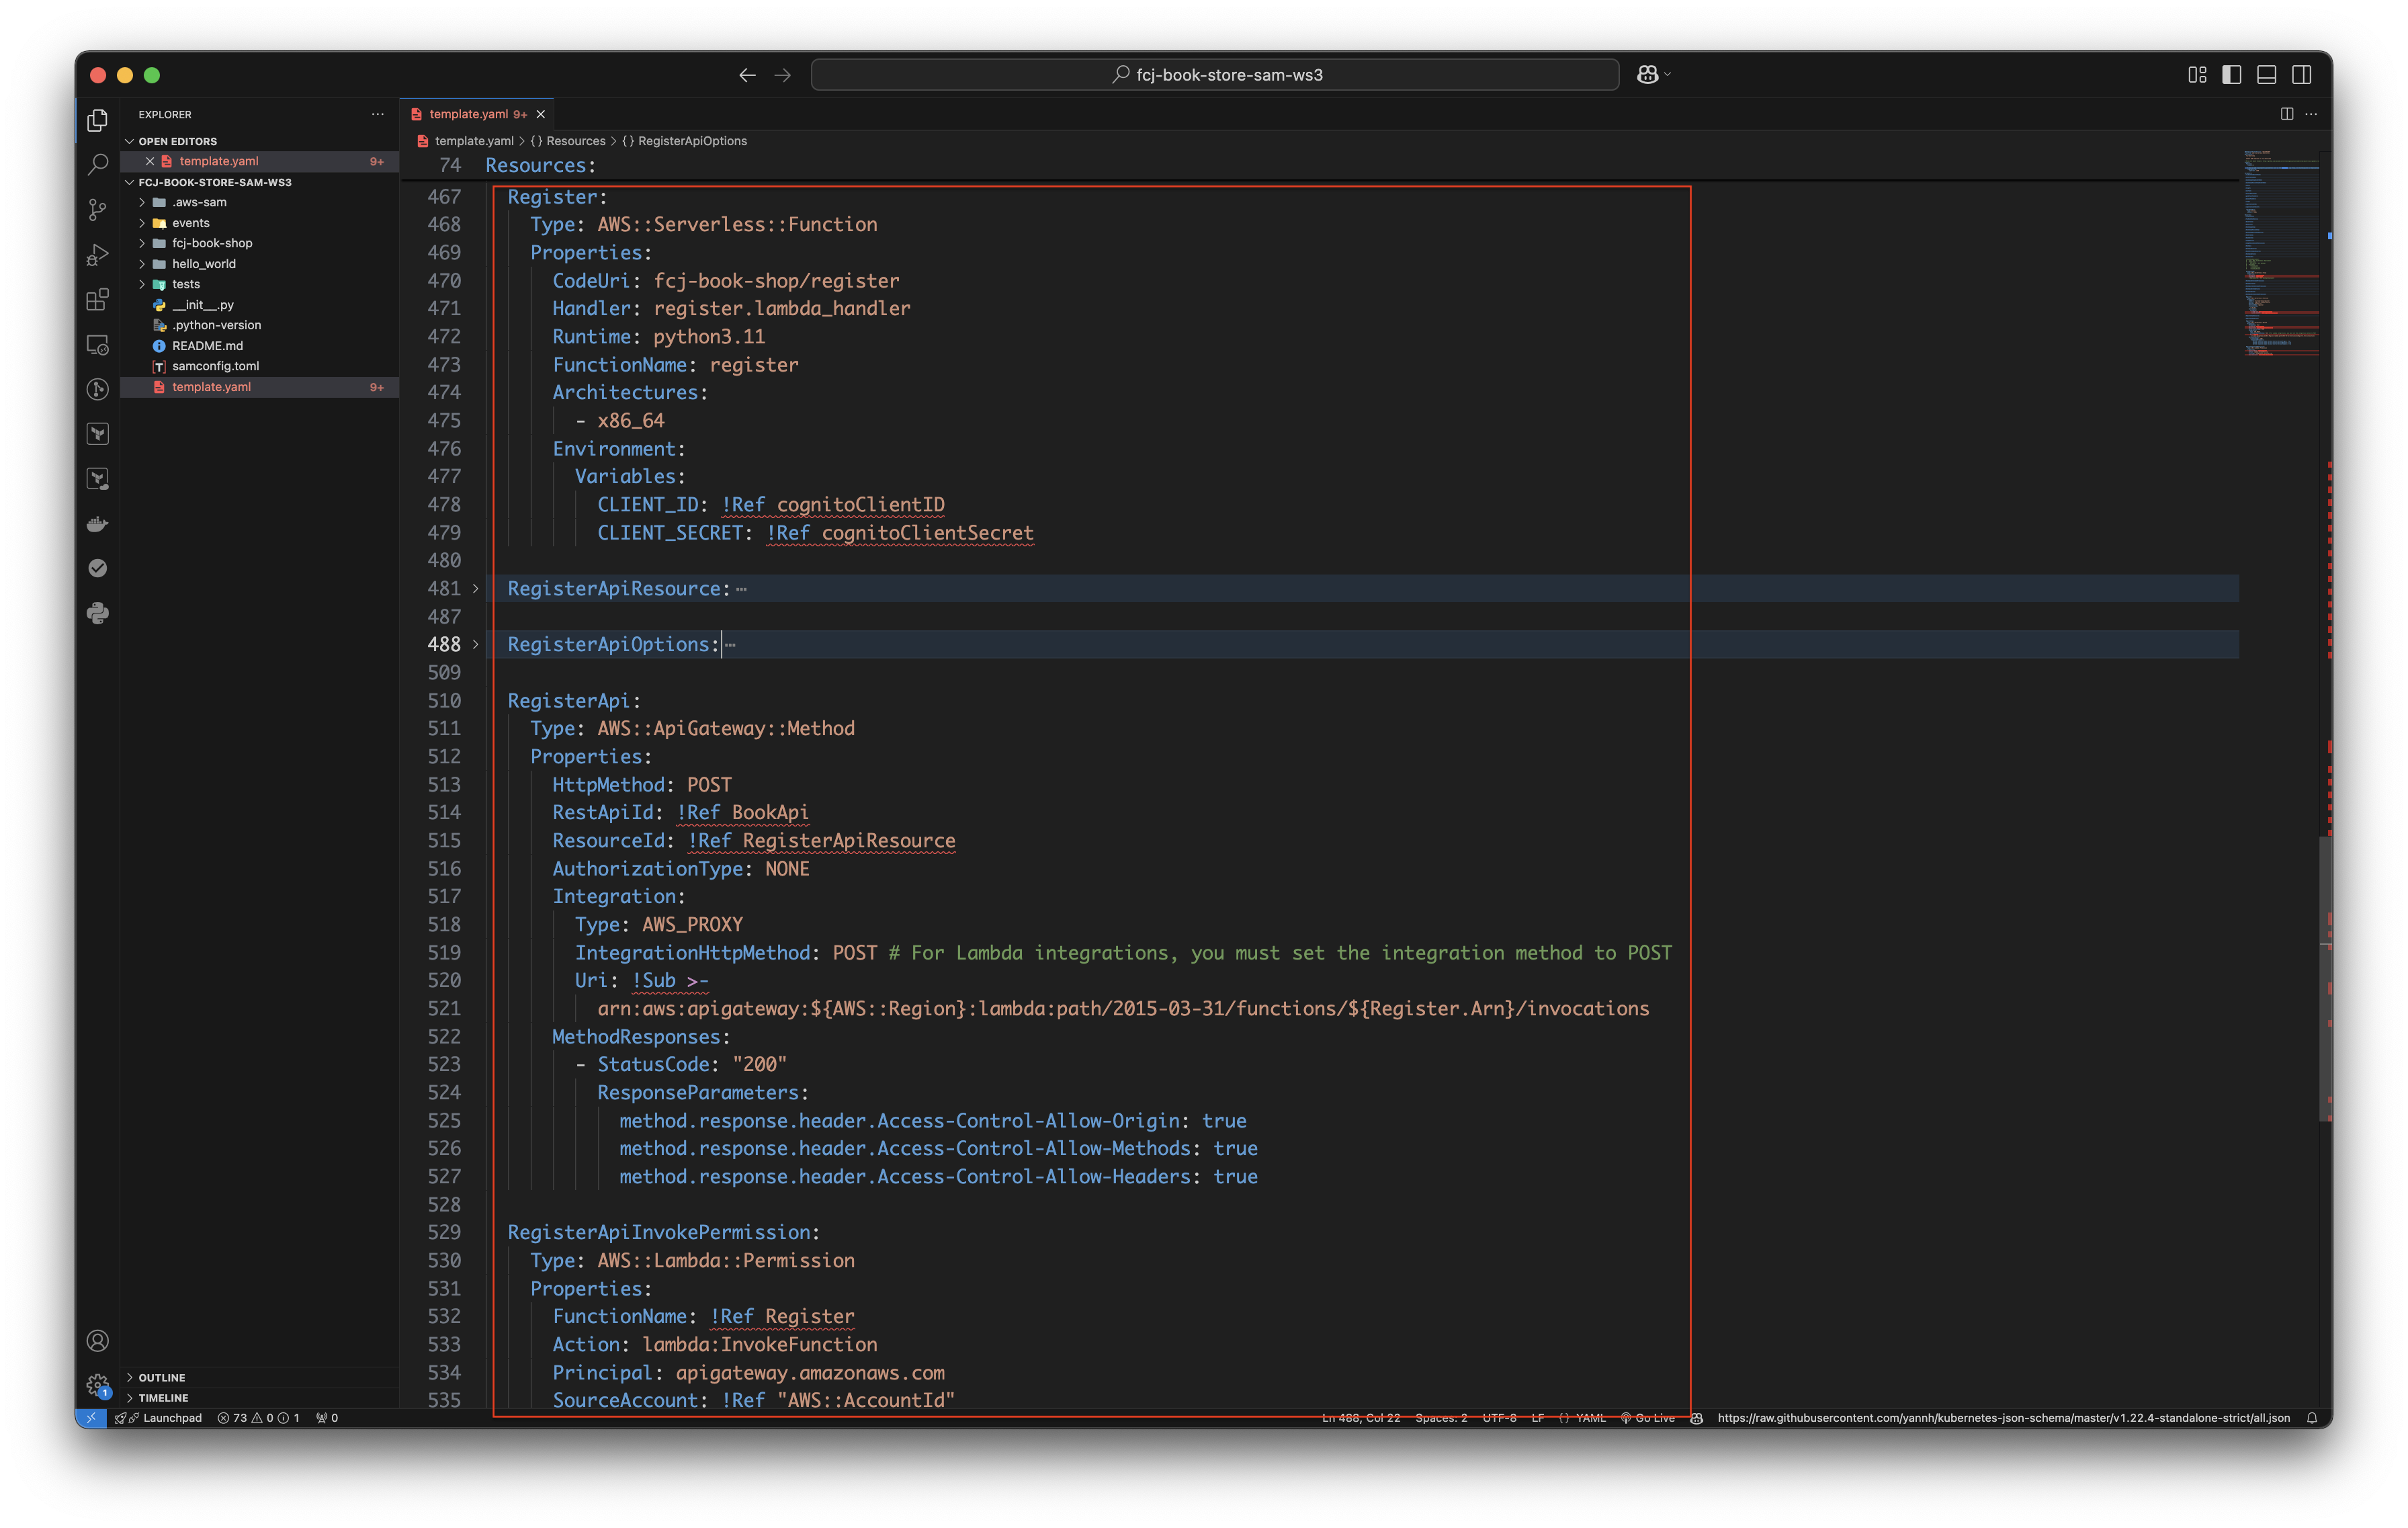This screenshot has width=2408, height=1528.
Task: Click RegisterApiOptions in the breadcrumb
Action: point(692,141)
